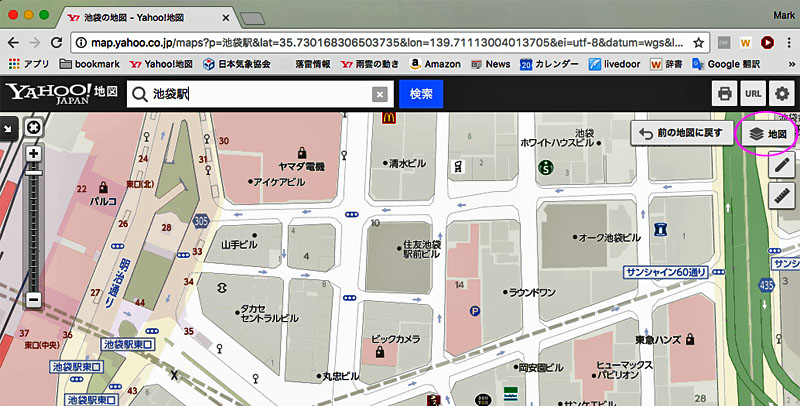This screenshot has height=406, width=800.
Task: Click the 明治通り street label
Action: [x=117, y=284]
